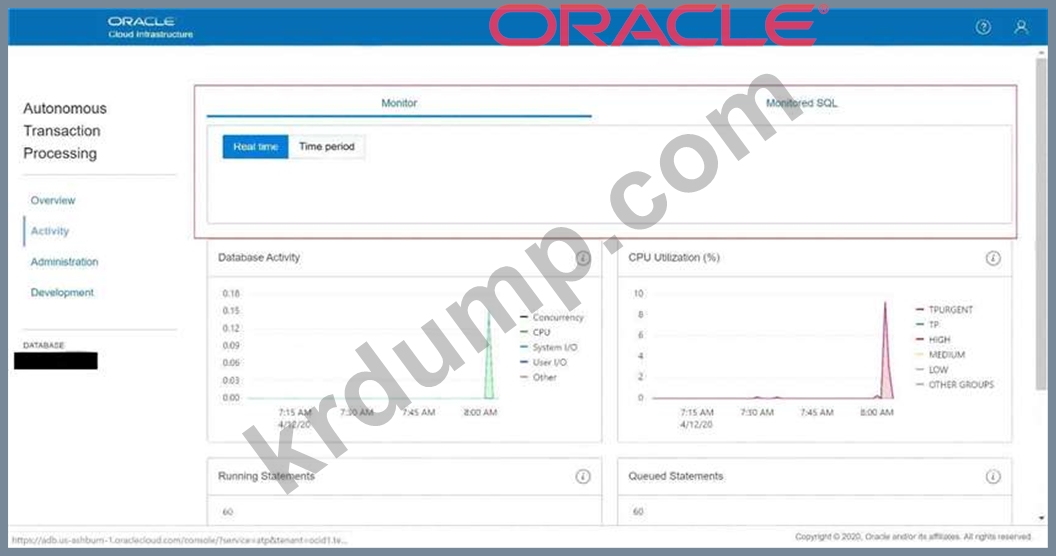Show info for Database Activity chart
The height and width of the screenshot is (556, 1056).
pos(583,258)
